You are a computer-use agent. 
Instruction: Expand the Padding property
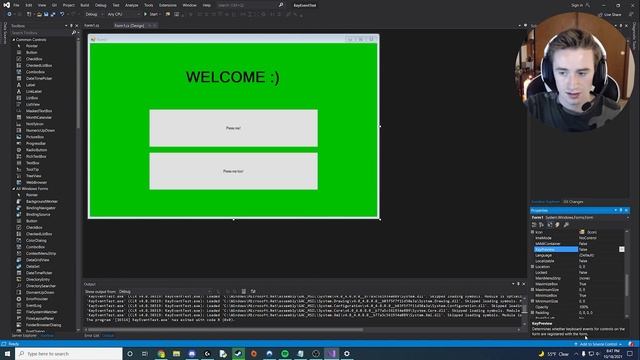click(x=533, y=313)
